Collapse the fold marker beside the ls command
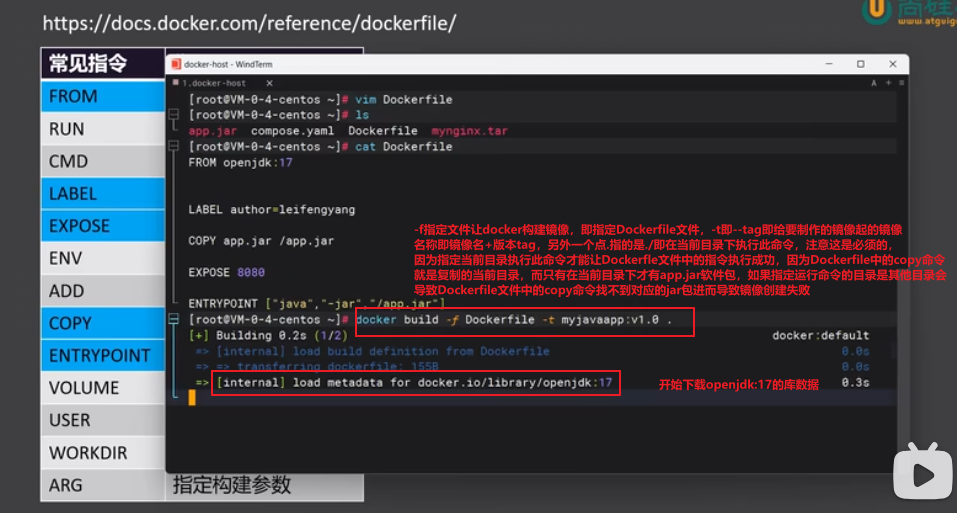The width and height of the screenshot is (957, 513). 174,115
